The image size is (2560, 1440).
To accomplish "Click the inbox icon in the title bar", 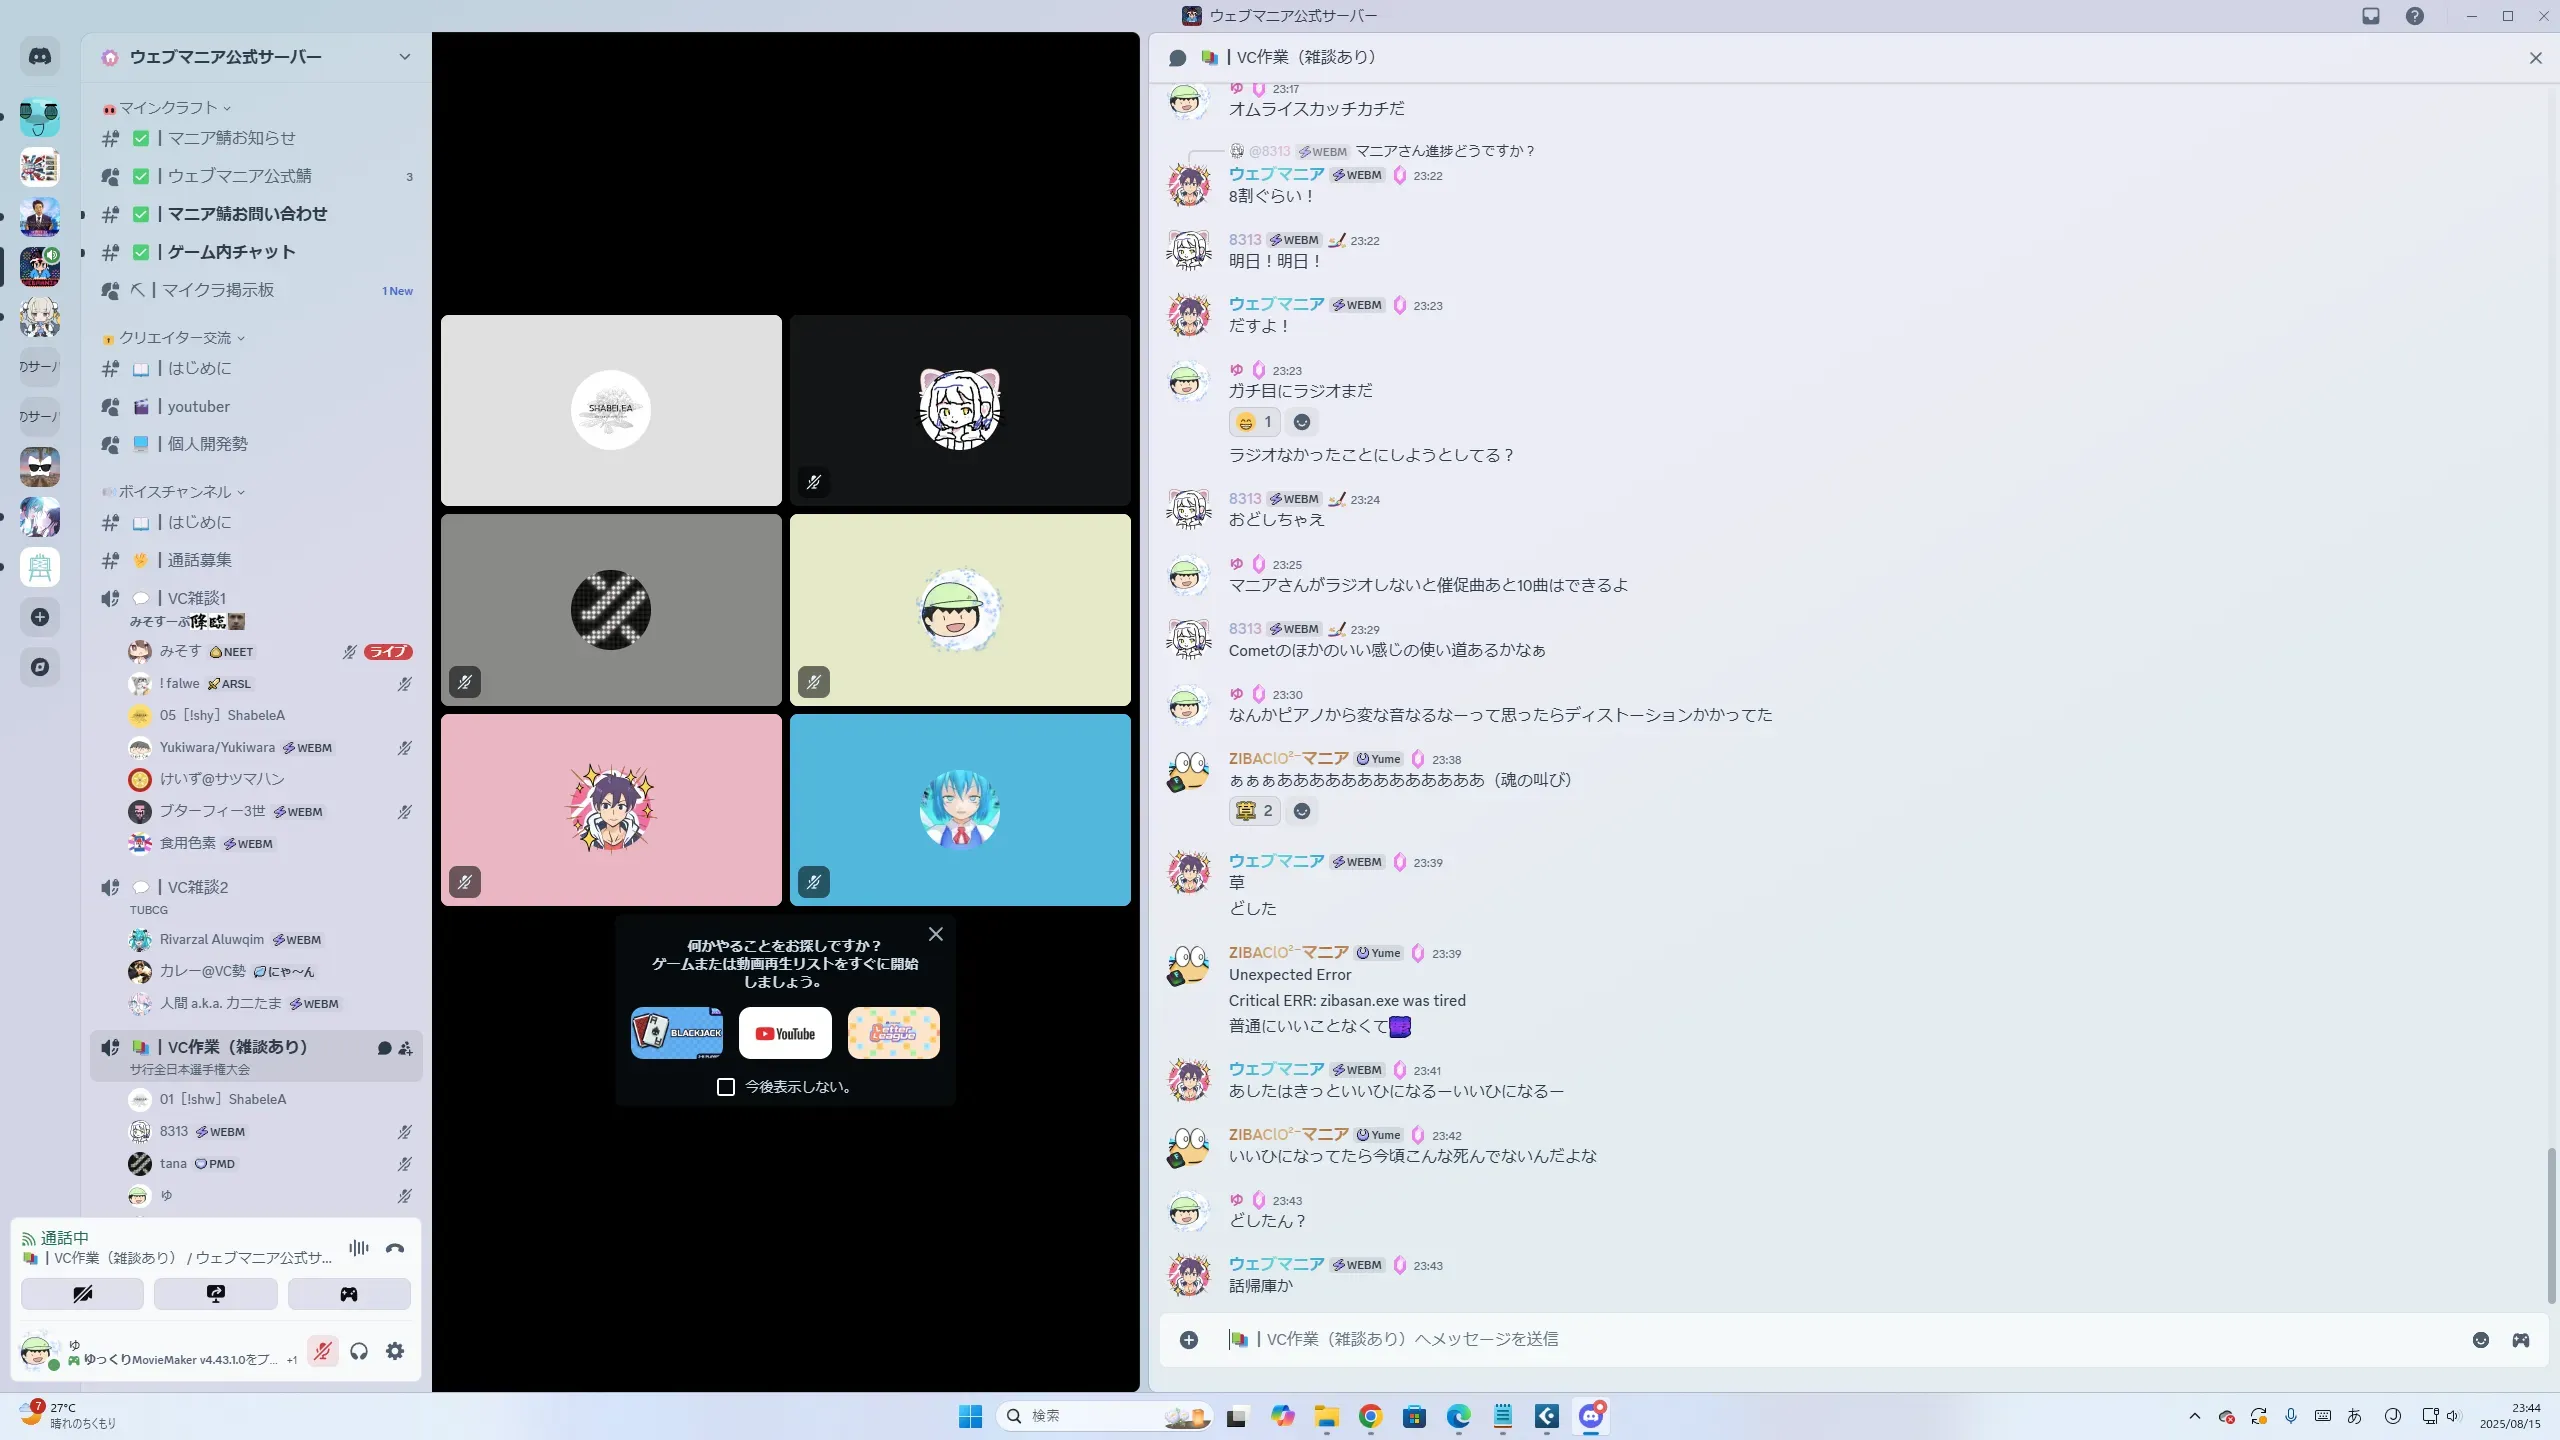I will click(x=2371, y=16).
